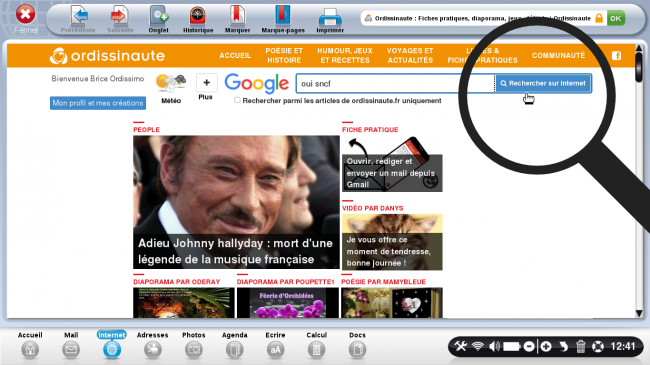Viewport: 650px width, 365px height.
Task: Open the Mail app
Action: point(71,350)
